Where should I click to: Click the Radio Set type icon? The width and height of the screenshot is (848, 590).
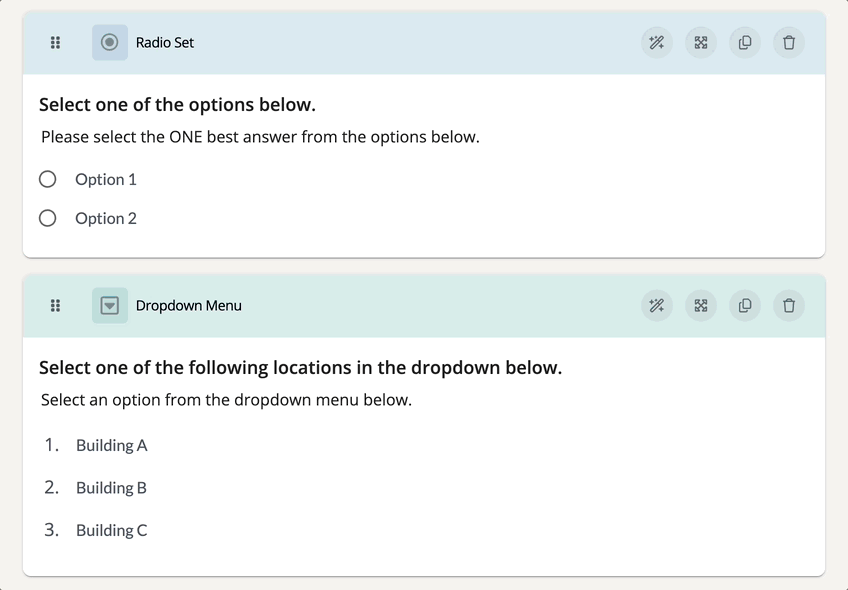point(110,43)
